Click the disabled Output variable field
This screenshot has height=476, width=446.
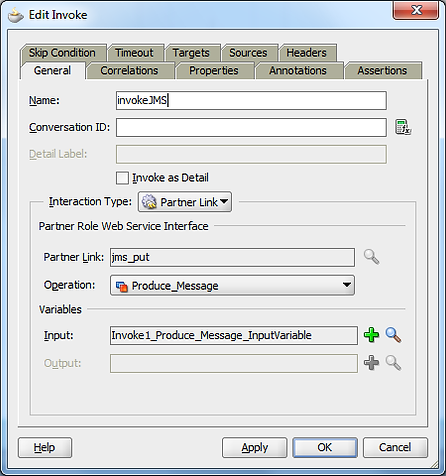pos(234,363)
